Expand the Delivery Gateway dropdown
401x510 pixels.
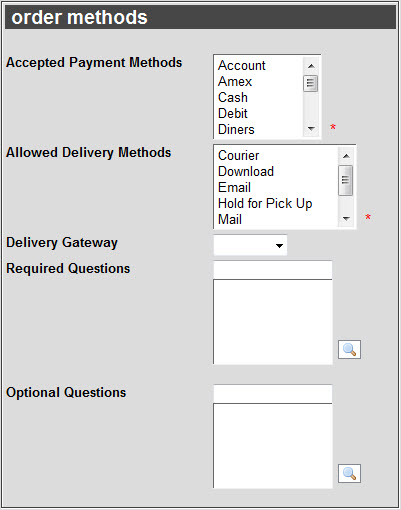(x=250, y=245)
